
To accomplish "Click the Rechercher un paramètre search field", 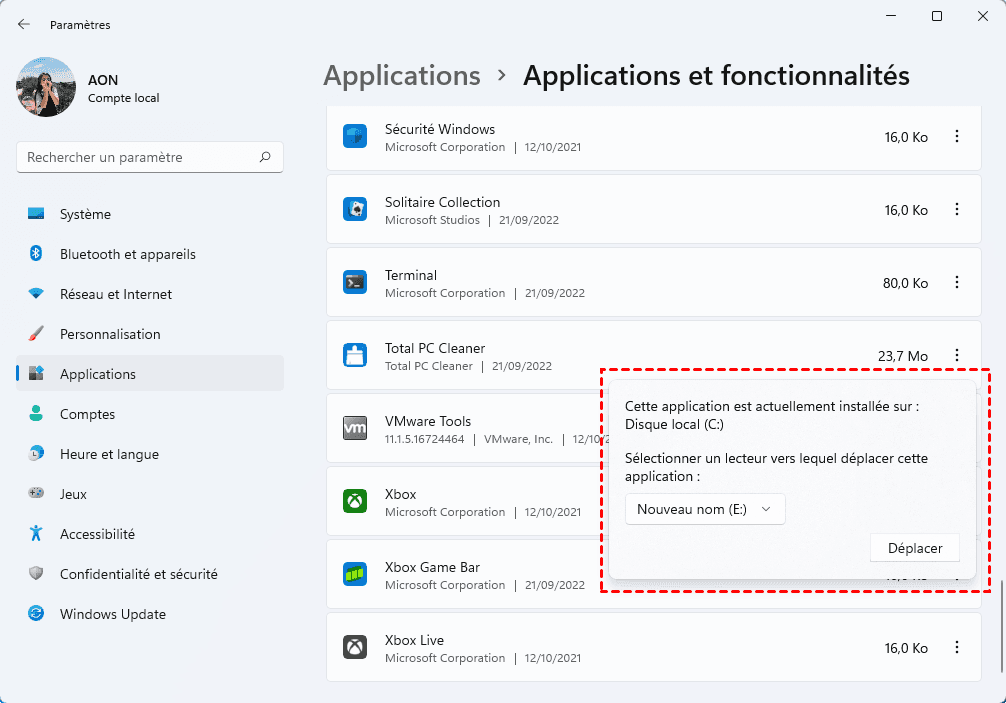I will pyautogui.click(x=140, y=157).
